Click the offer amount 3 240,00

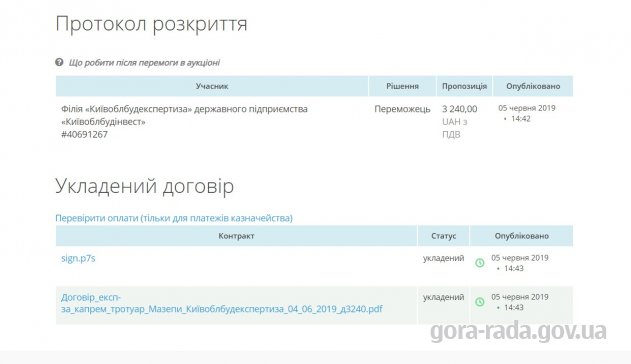(460, 109)
